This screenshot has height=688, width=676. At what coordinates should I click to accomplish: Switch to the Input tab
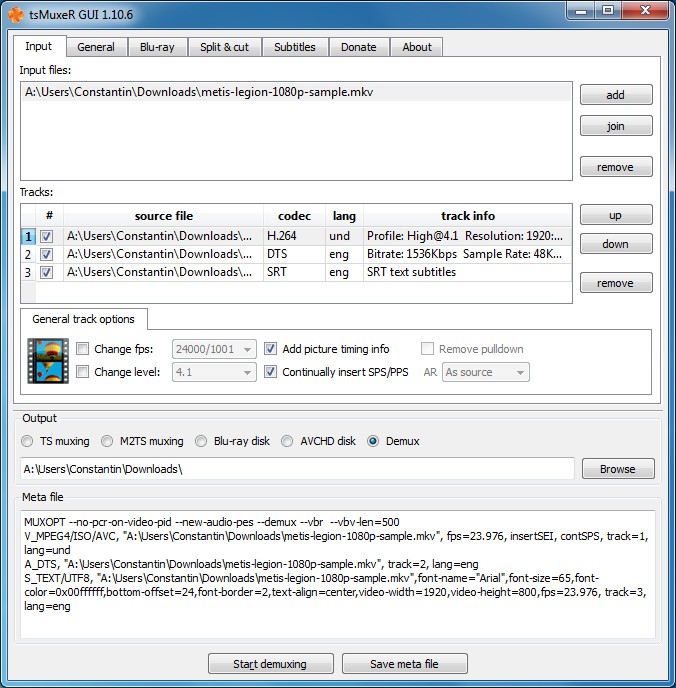(39, 46)
